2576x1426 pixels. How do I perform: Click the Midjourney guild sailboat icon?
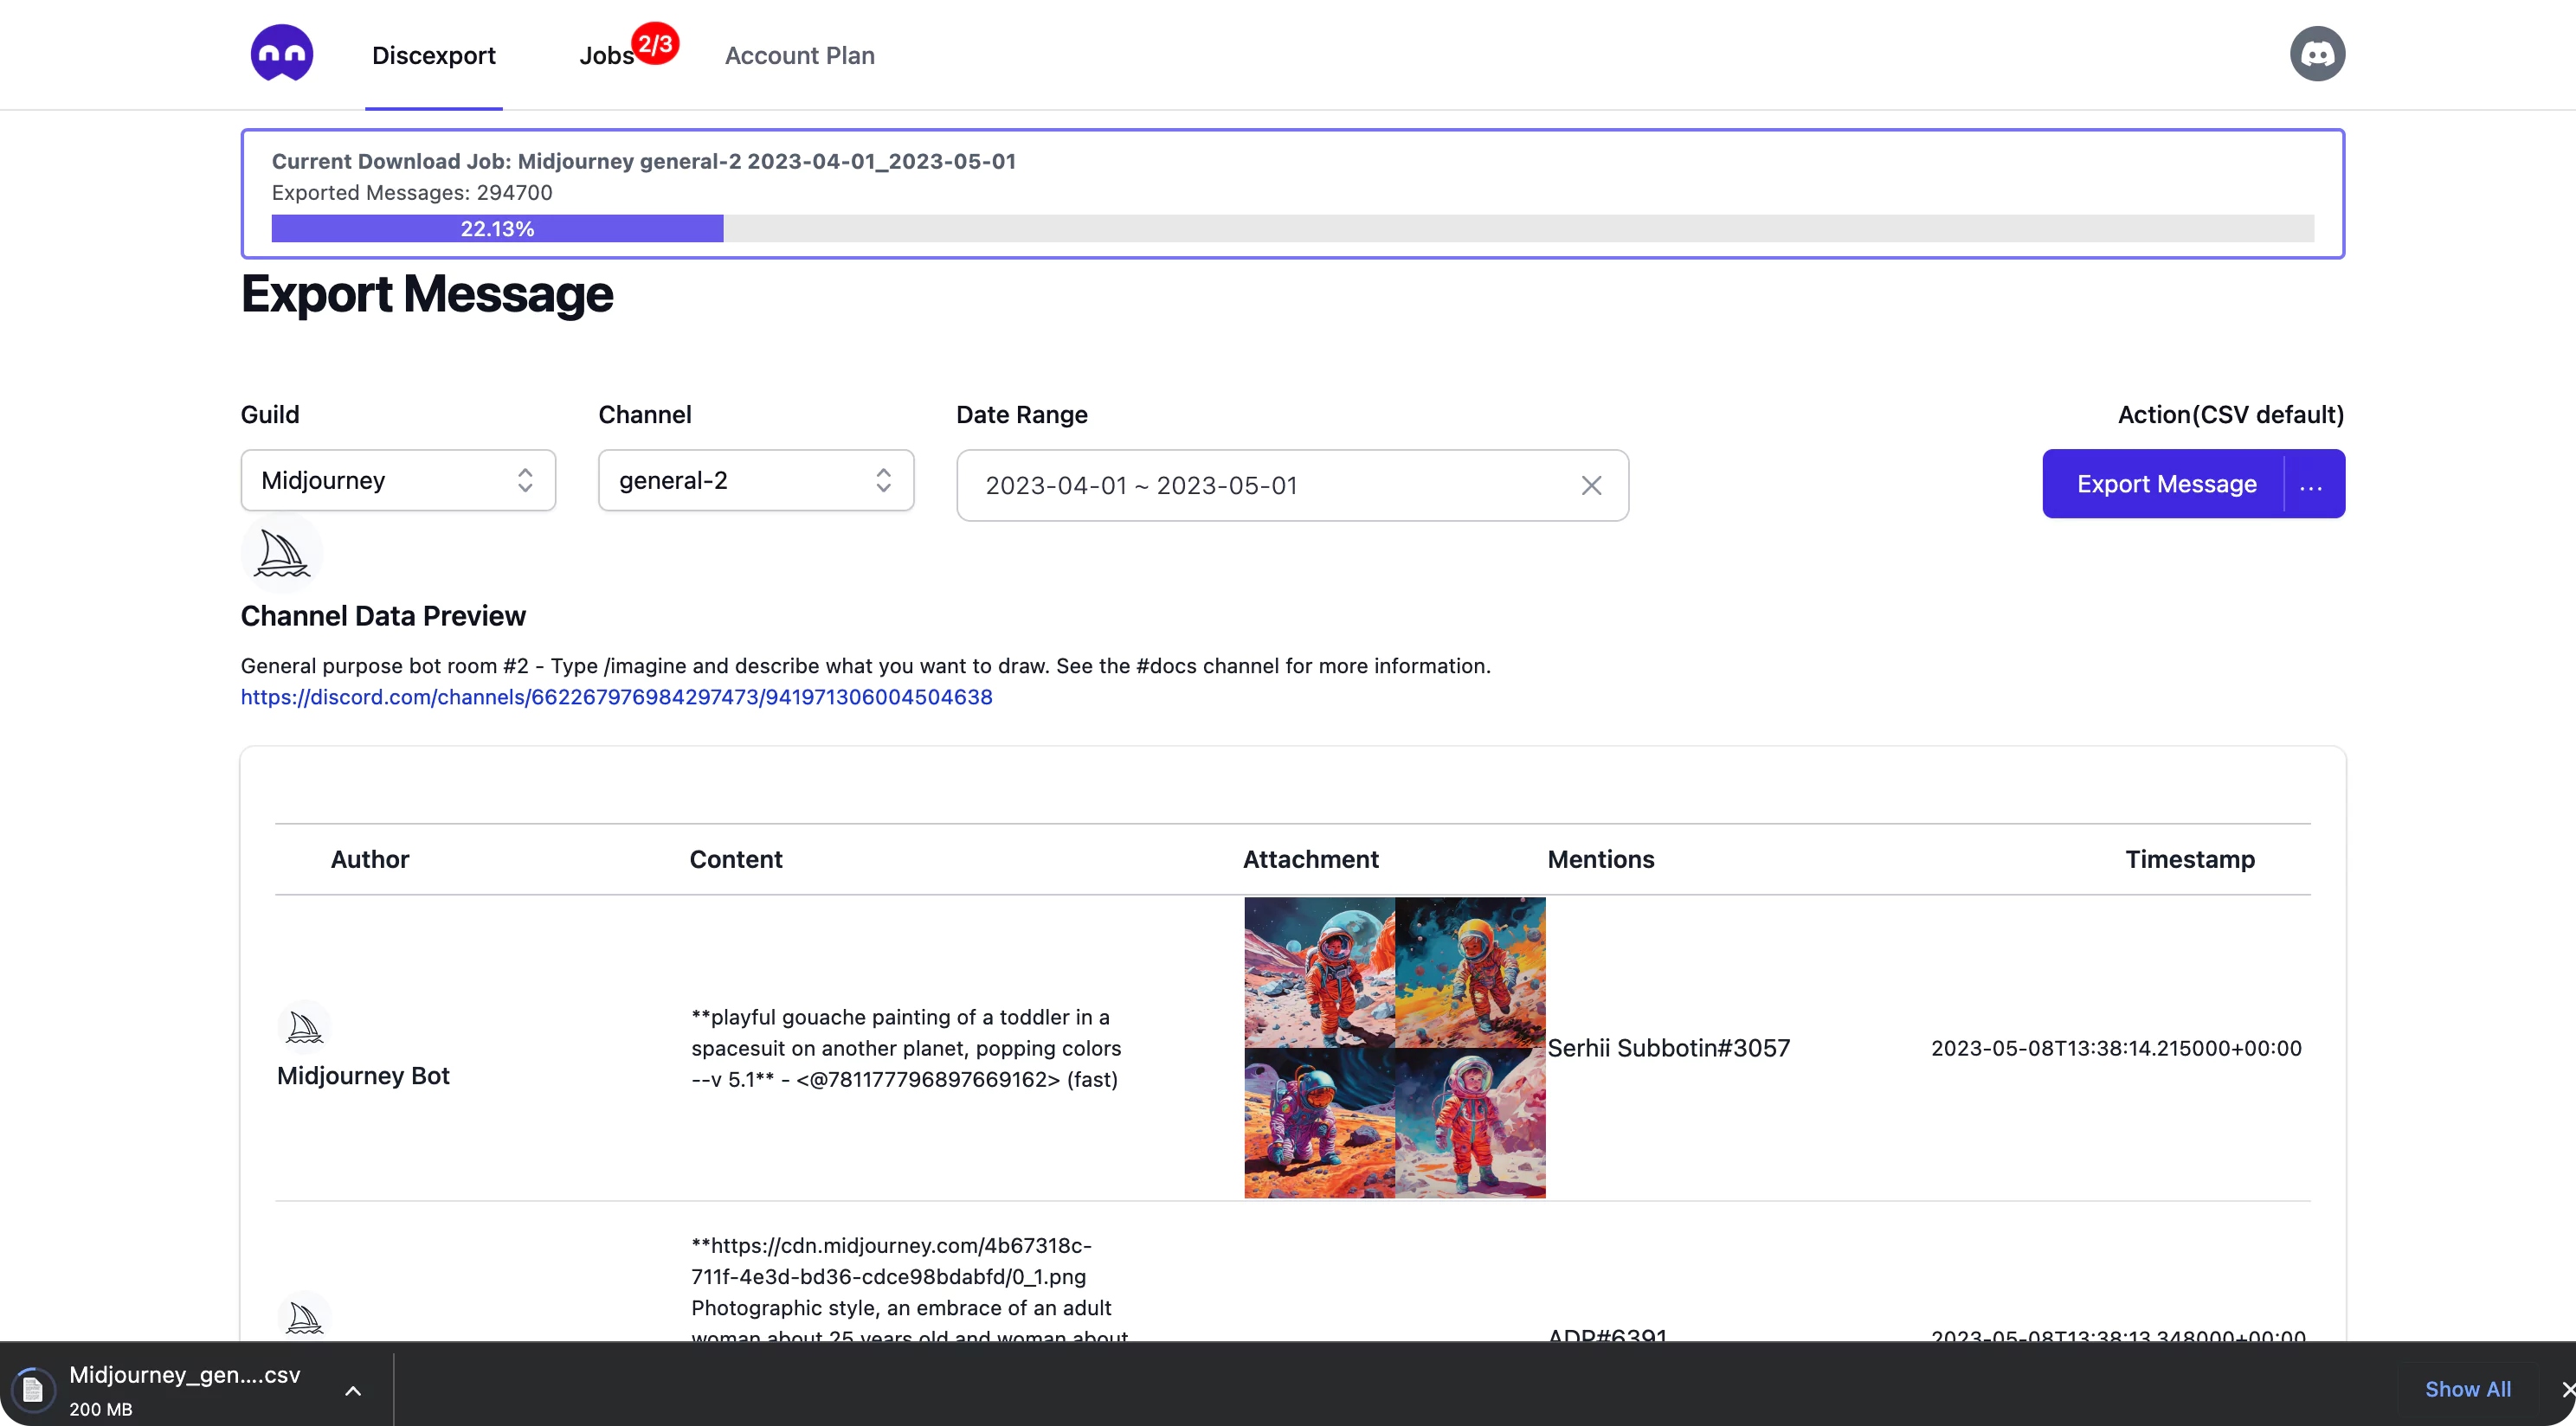(x=281, y=553)
